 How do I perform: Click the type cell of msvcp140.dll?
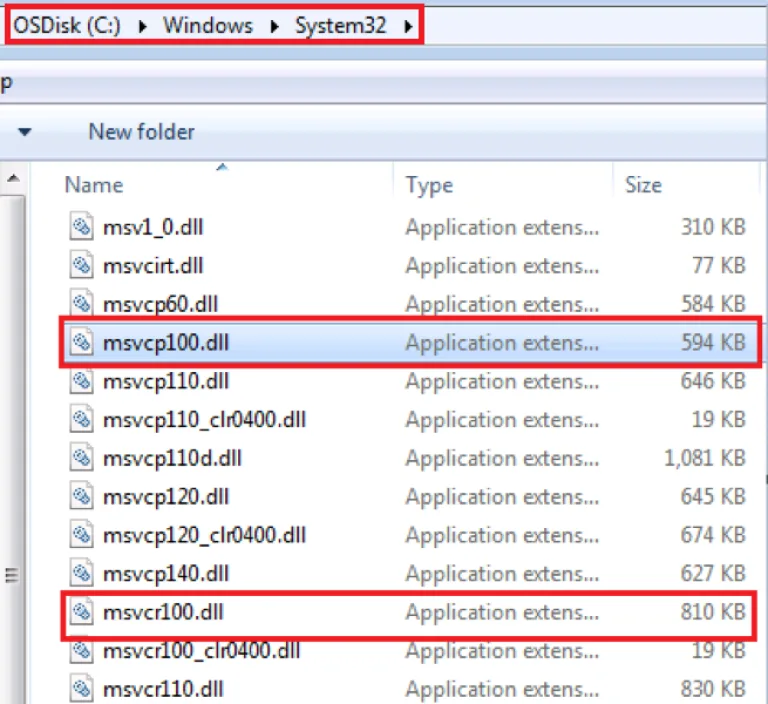pyautogui.click(x=502, y=574)
